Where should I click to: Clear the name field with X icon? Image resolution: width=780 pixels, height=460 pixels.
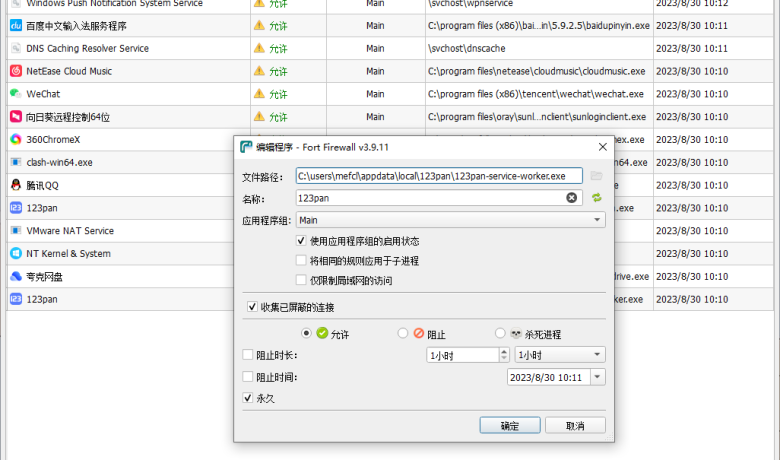tap(572, 198)
